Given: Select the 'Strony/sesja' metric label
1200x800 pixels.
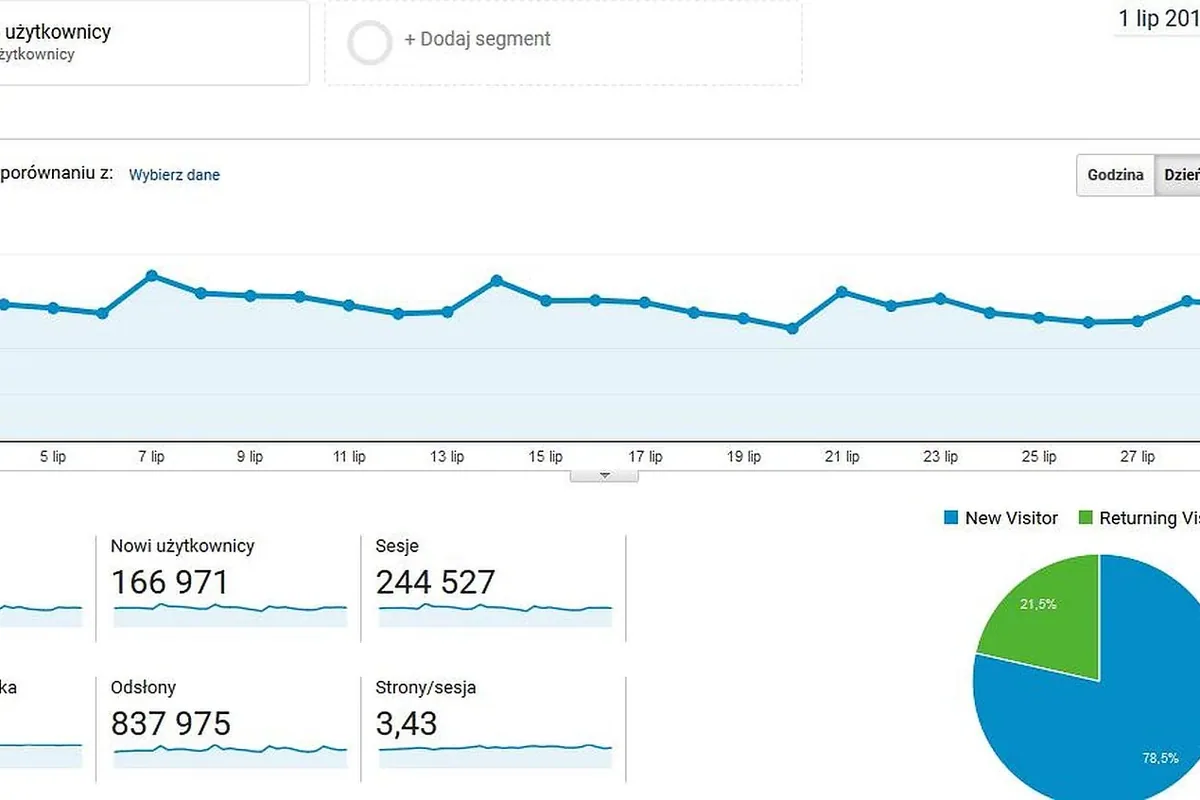Looking at the screenshot, I should click(426, 688).
